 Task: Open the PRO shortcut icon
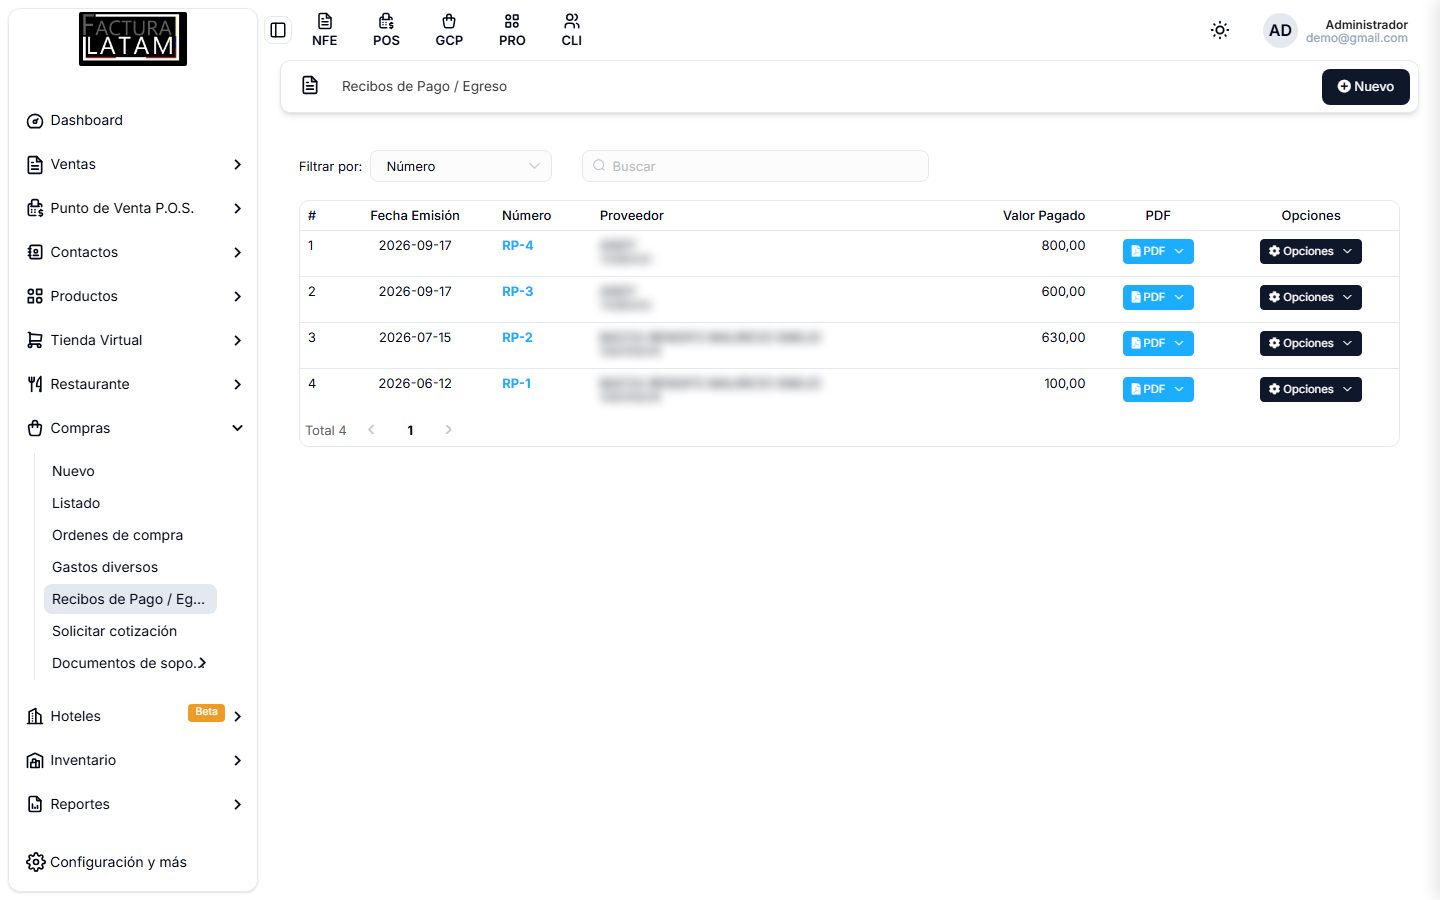(512, 30)
